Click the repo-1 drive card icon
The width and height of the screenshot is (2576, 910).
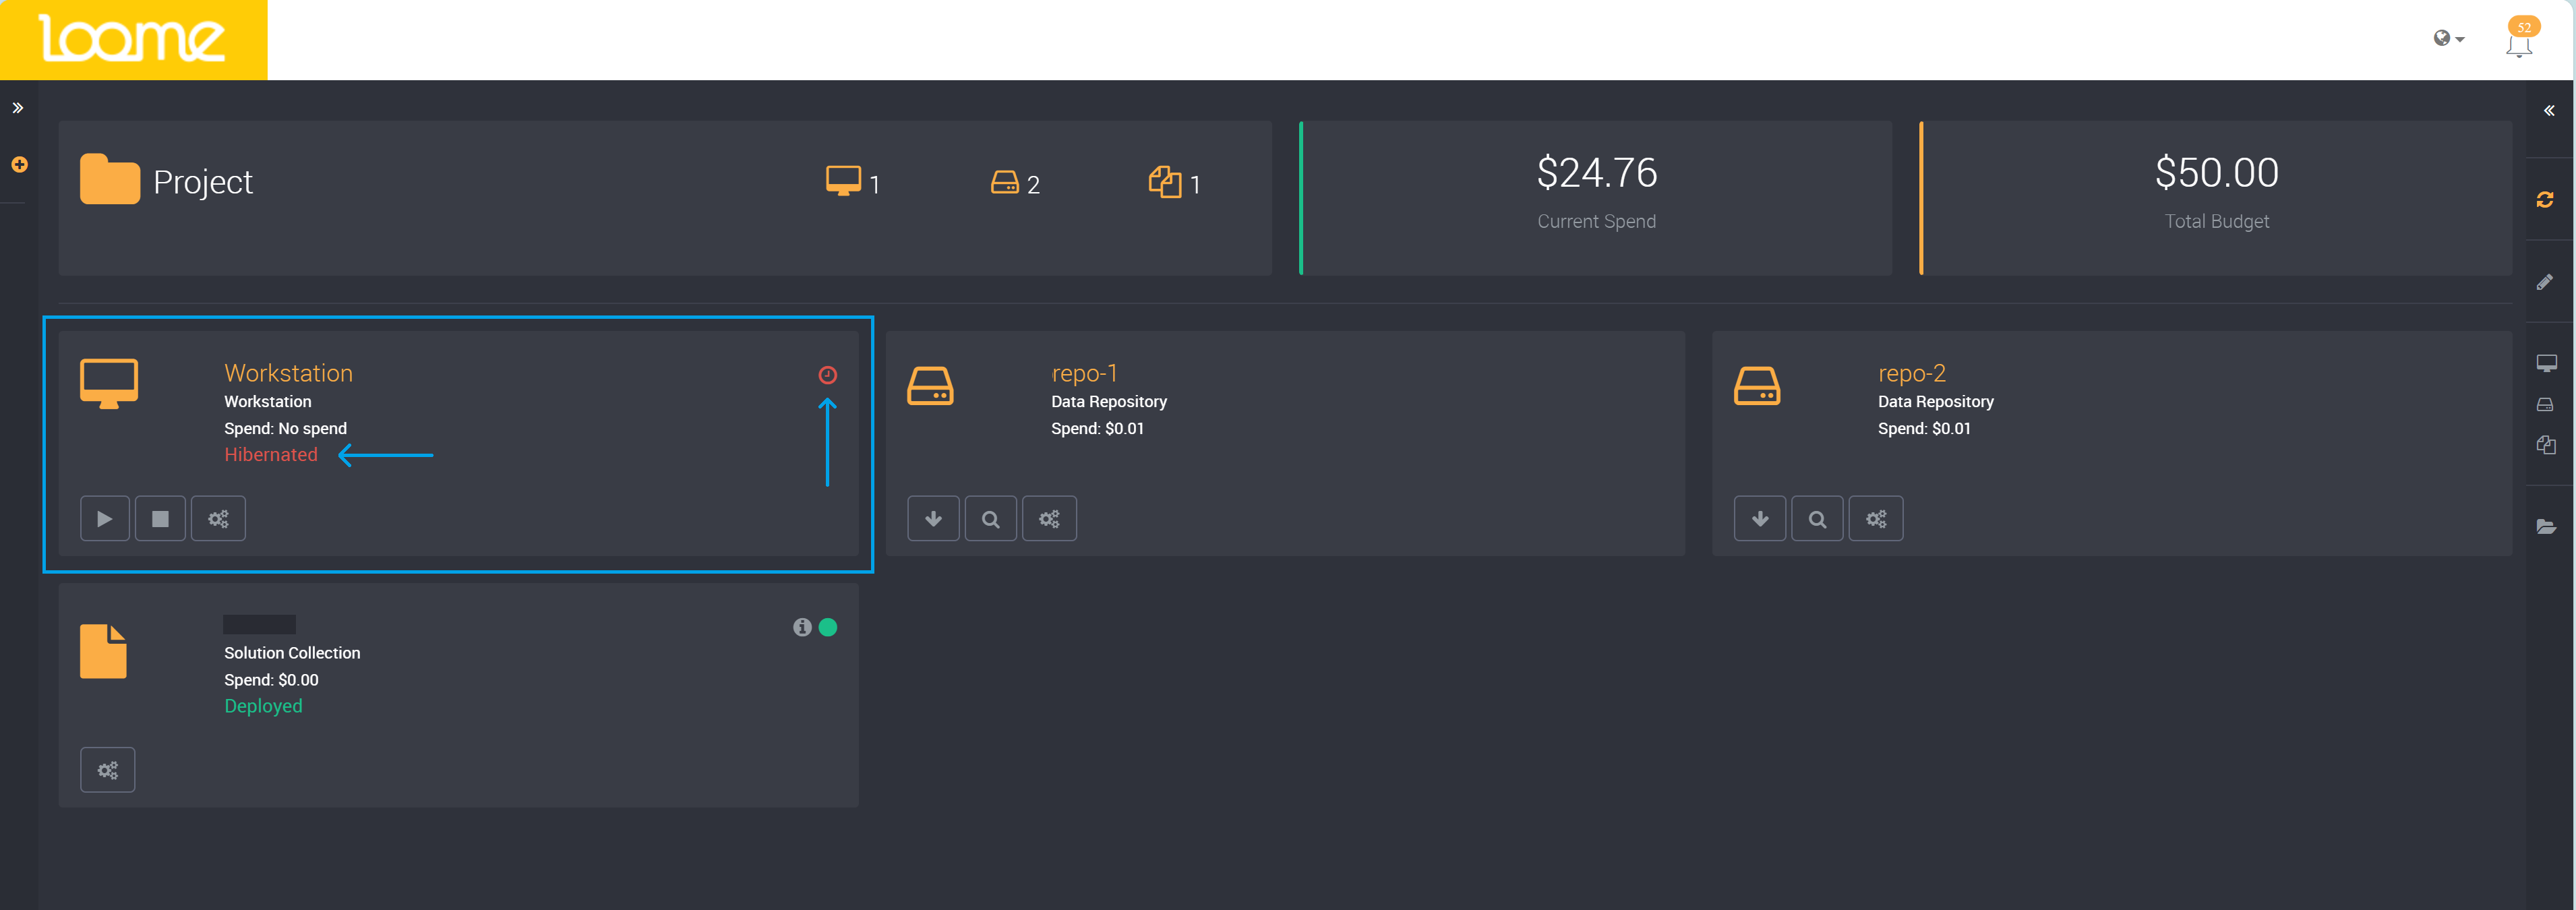930,386
